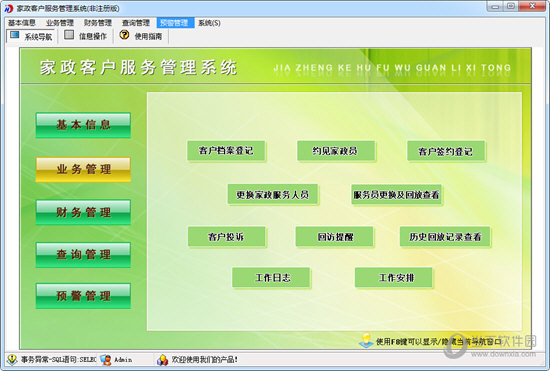Click the Admin user icon

point(106,359)
